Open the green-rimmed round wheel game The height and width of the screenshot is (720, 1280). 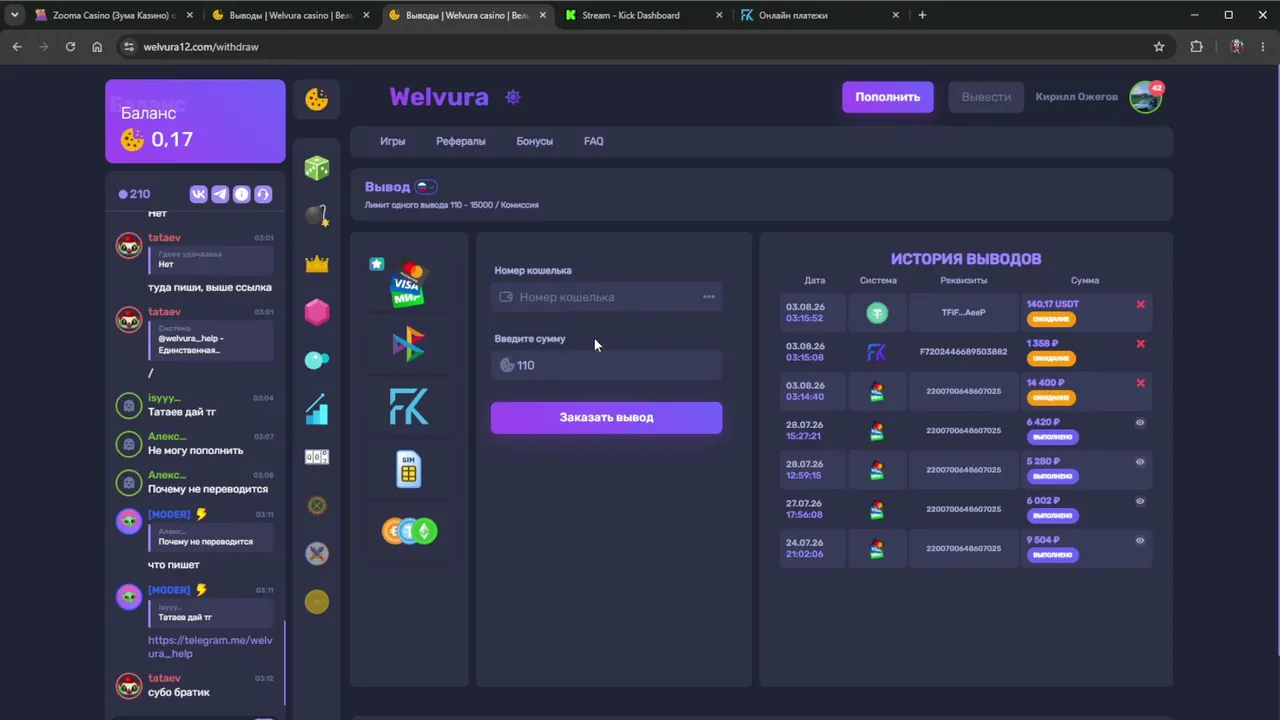(317, 505)
